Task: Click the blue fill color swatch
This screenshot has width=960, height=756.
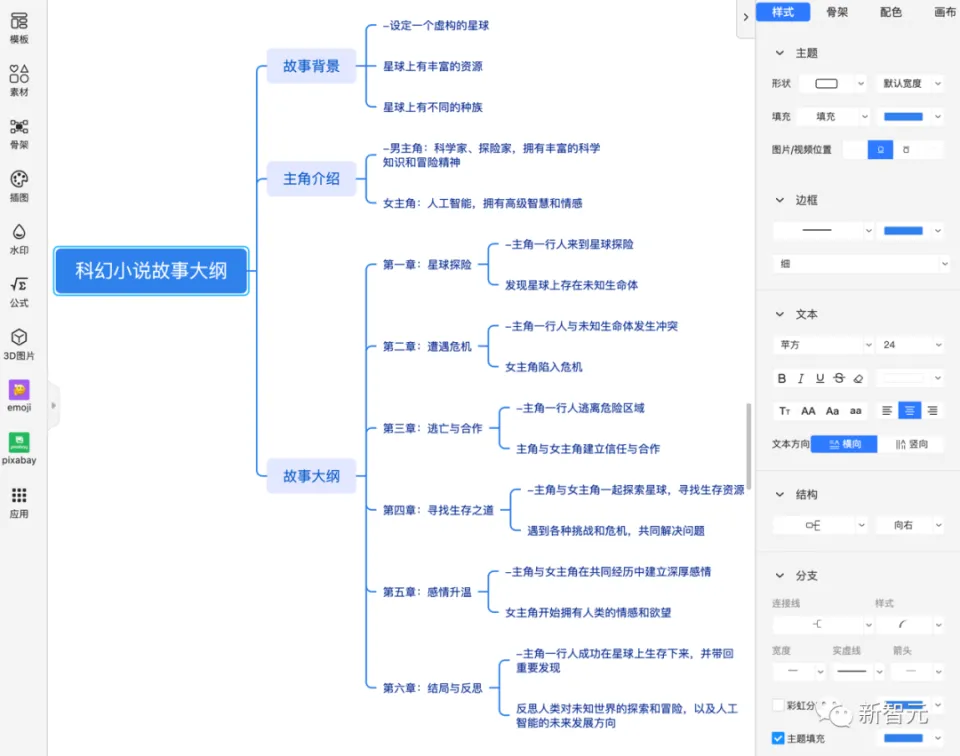Action: coord(903,116)
